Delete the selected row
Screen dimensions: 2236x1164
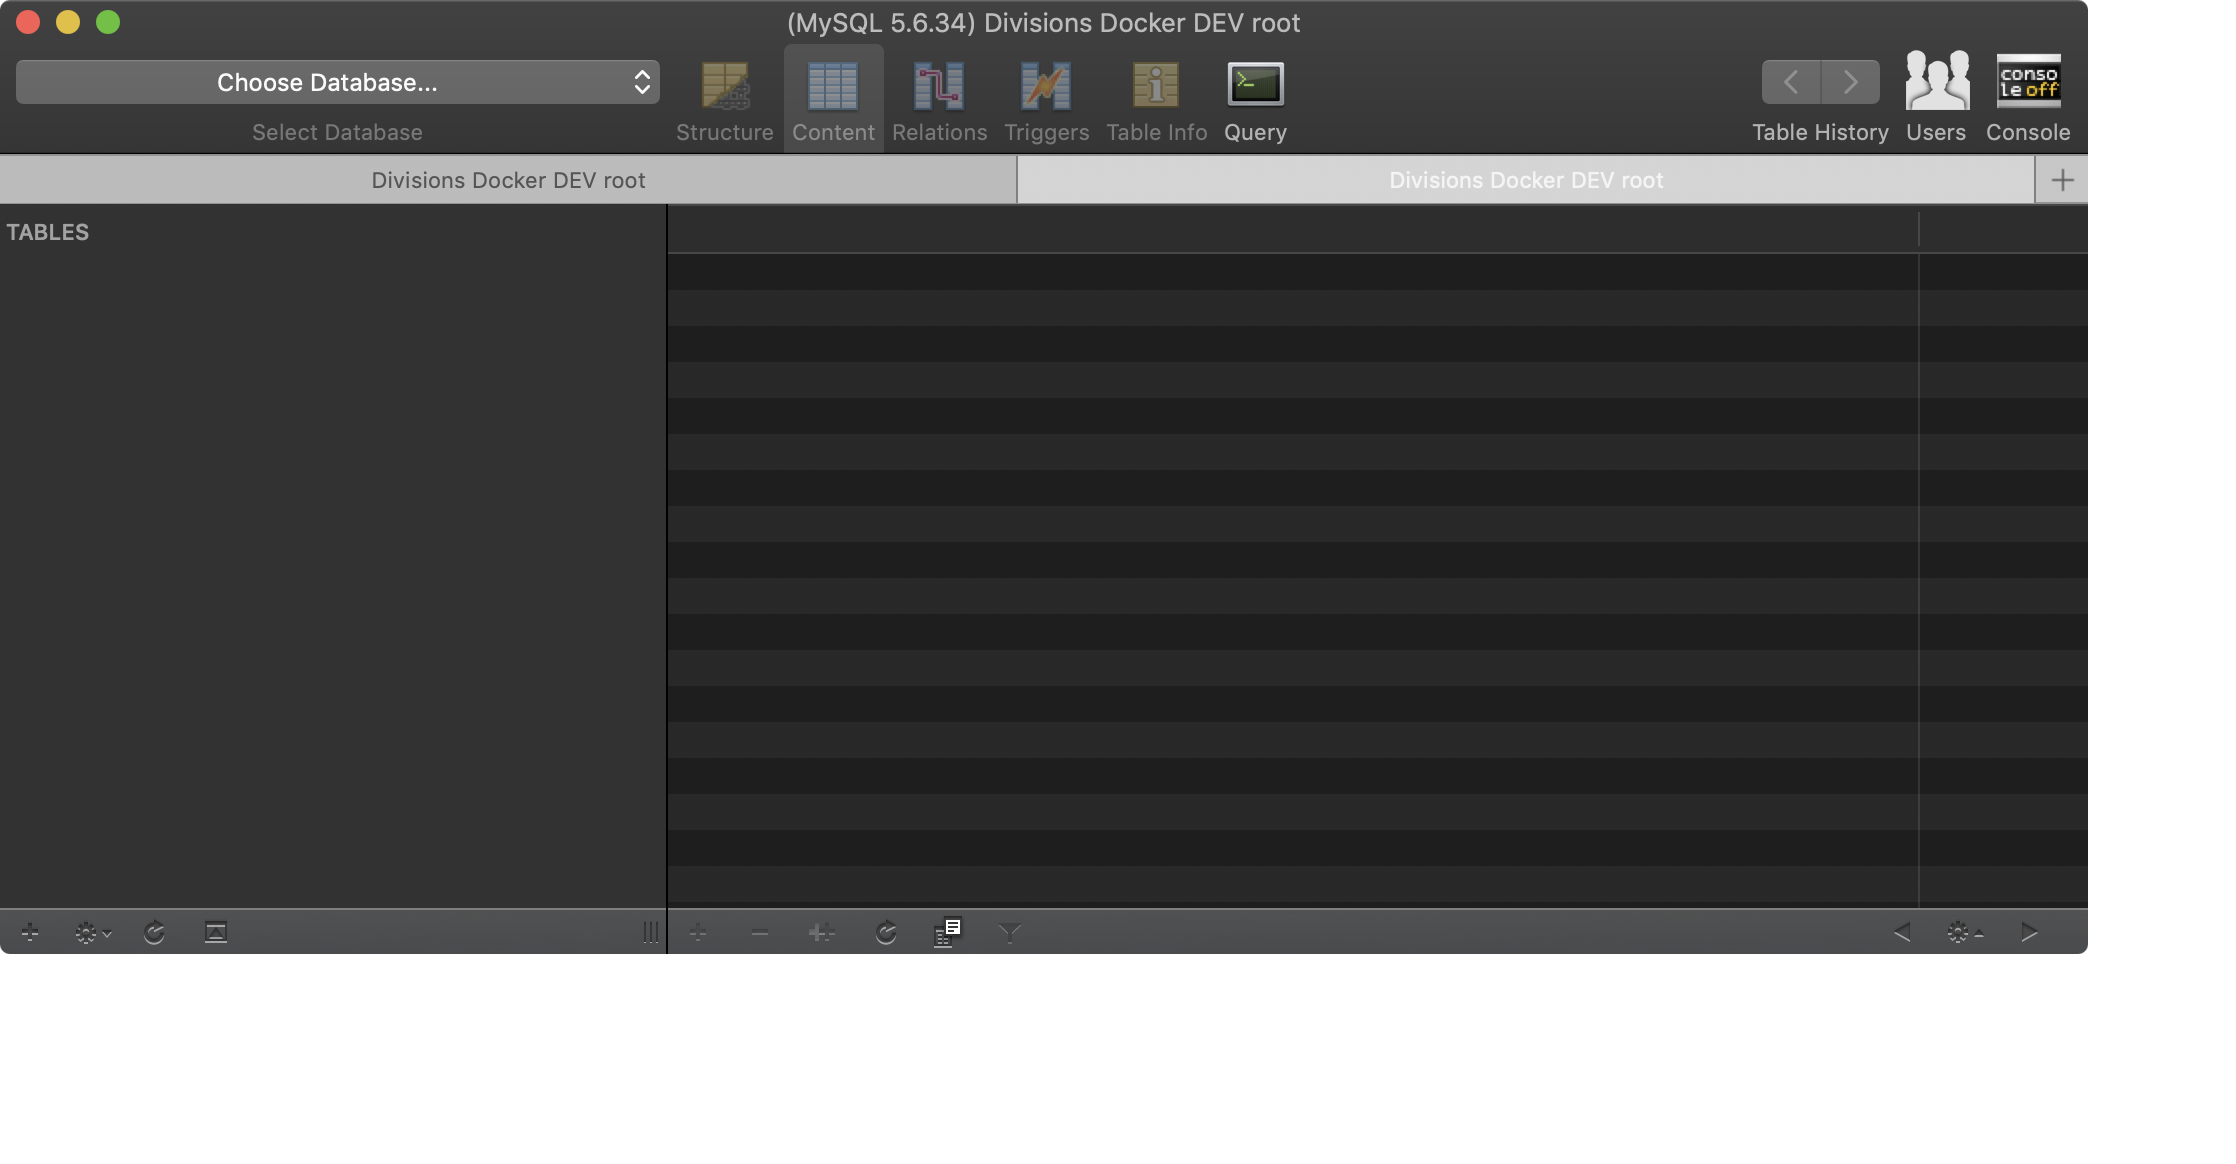(x=759, y=932)
